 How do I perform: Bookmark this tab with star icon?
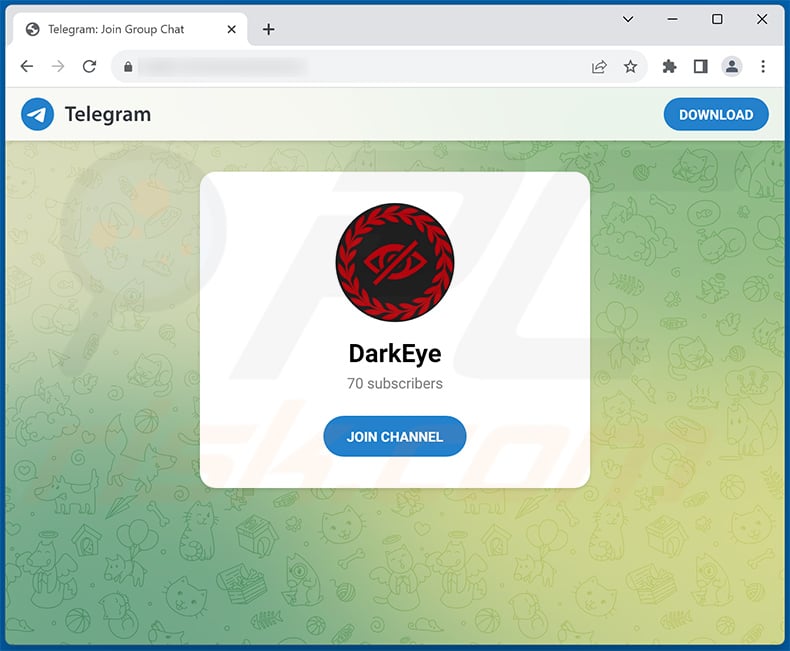pos(630,67)
